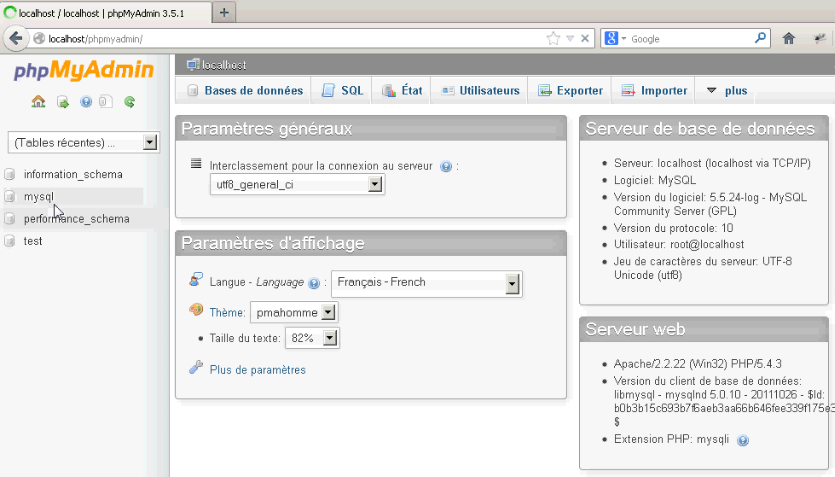Bookmark this page with star icon
Image resolution: width=835 pixels, height=477 pixels.
553,39
